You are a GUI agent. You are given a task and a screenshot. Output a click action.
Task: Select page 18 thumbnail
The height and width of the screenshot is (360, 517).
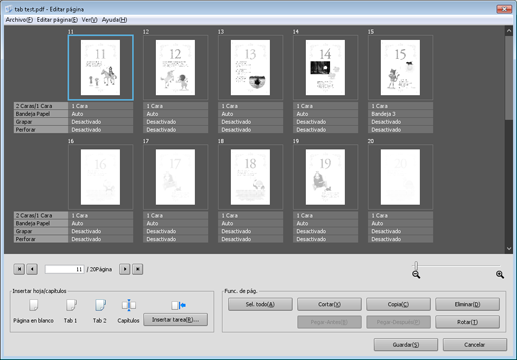pos(251,177)
